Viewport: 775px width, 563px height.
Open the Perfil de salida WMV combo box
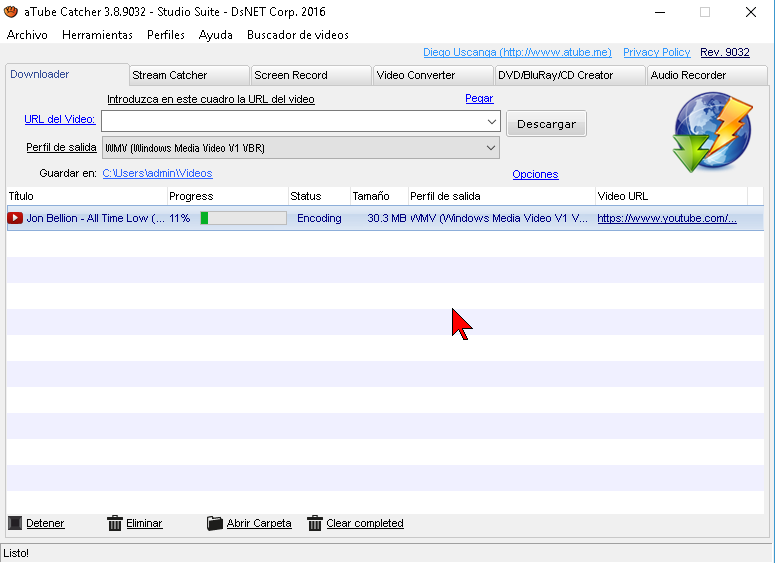[x=301, y=148]
